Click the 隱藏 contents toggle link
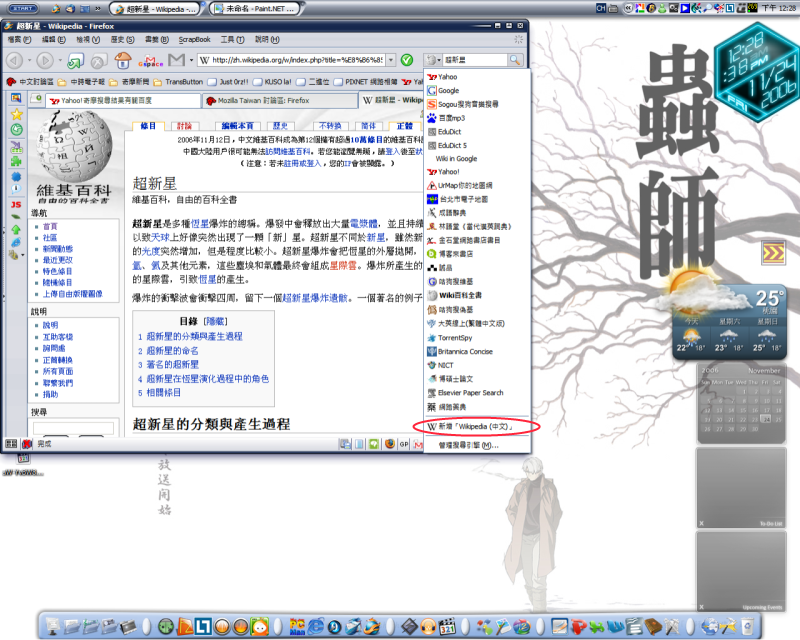 (215, 321)
